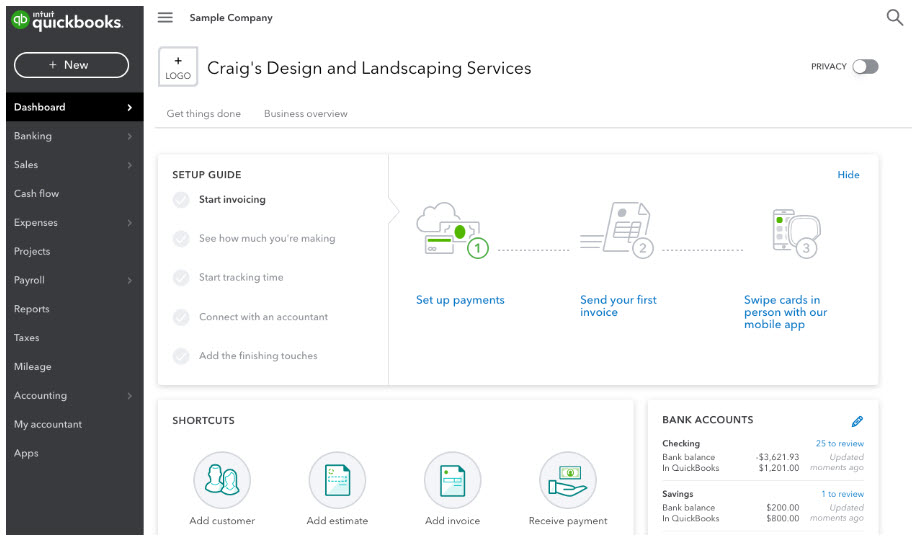
Task: Open Banking in the sidebar
Action: coord(74,136)
